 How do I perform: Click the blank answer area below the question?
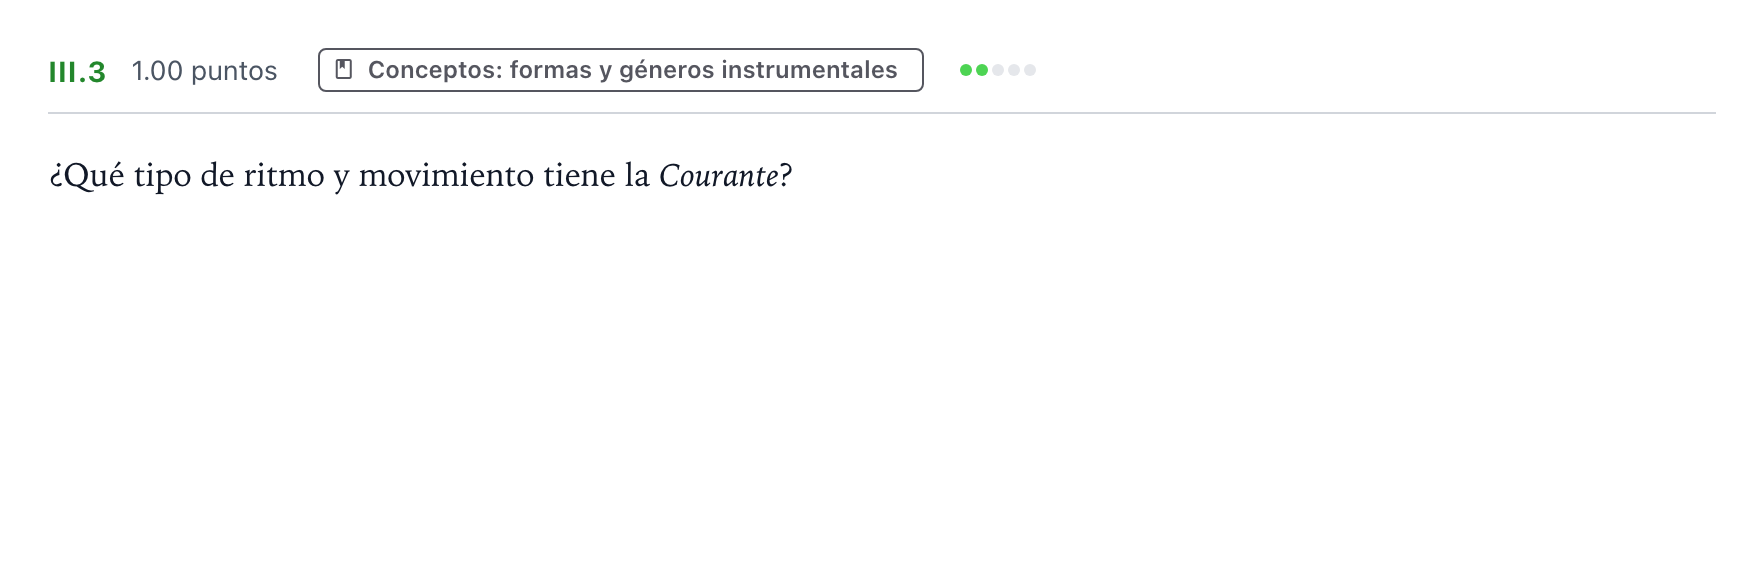[882, 380]
